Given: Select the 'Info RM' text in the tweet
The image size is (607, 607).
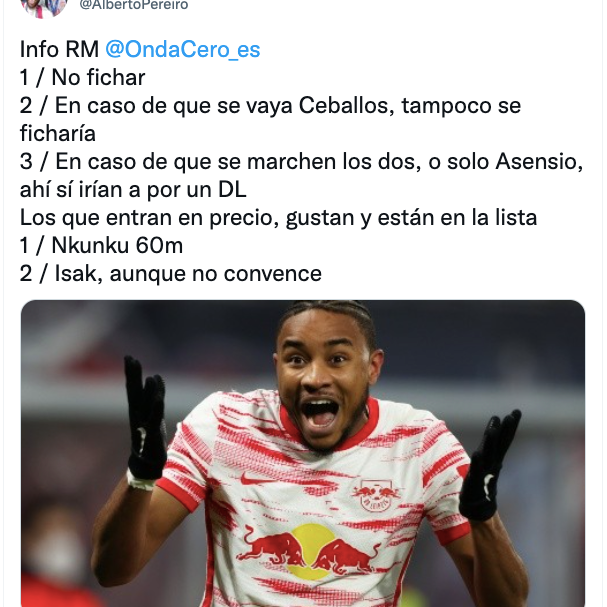Looking at the screenshot, I should tap(59, 50).
